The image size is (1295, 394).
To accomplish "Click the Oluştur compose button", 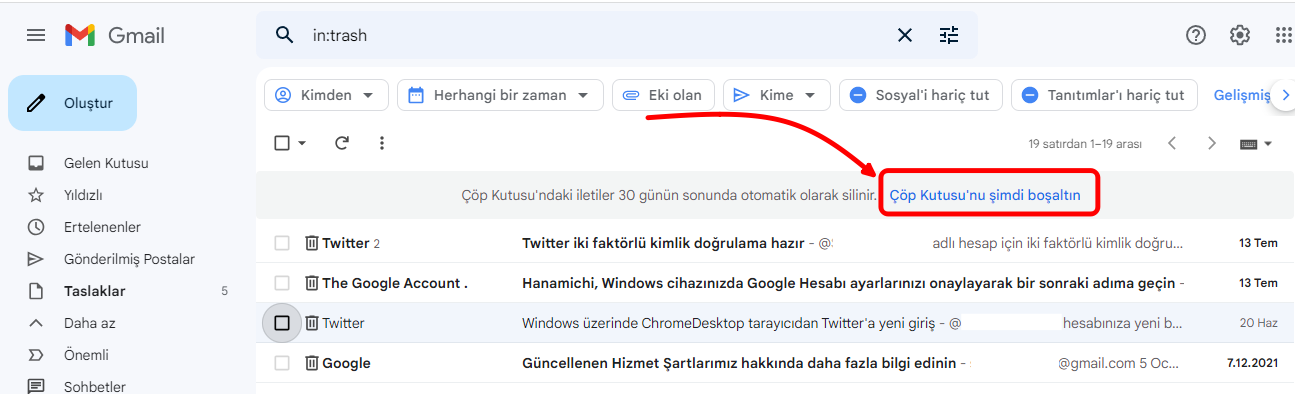I will point(72,103).
